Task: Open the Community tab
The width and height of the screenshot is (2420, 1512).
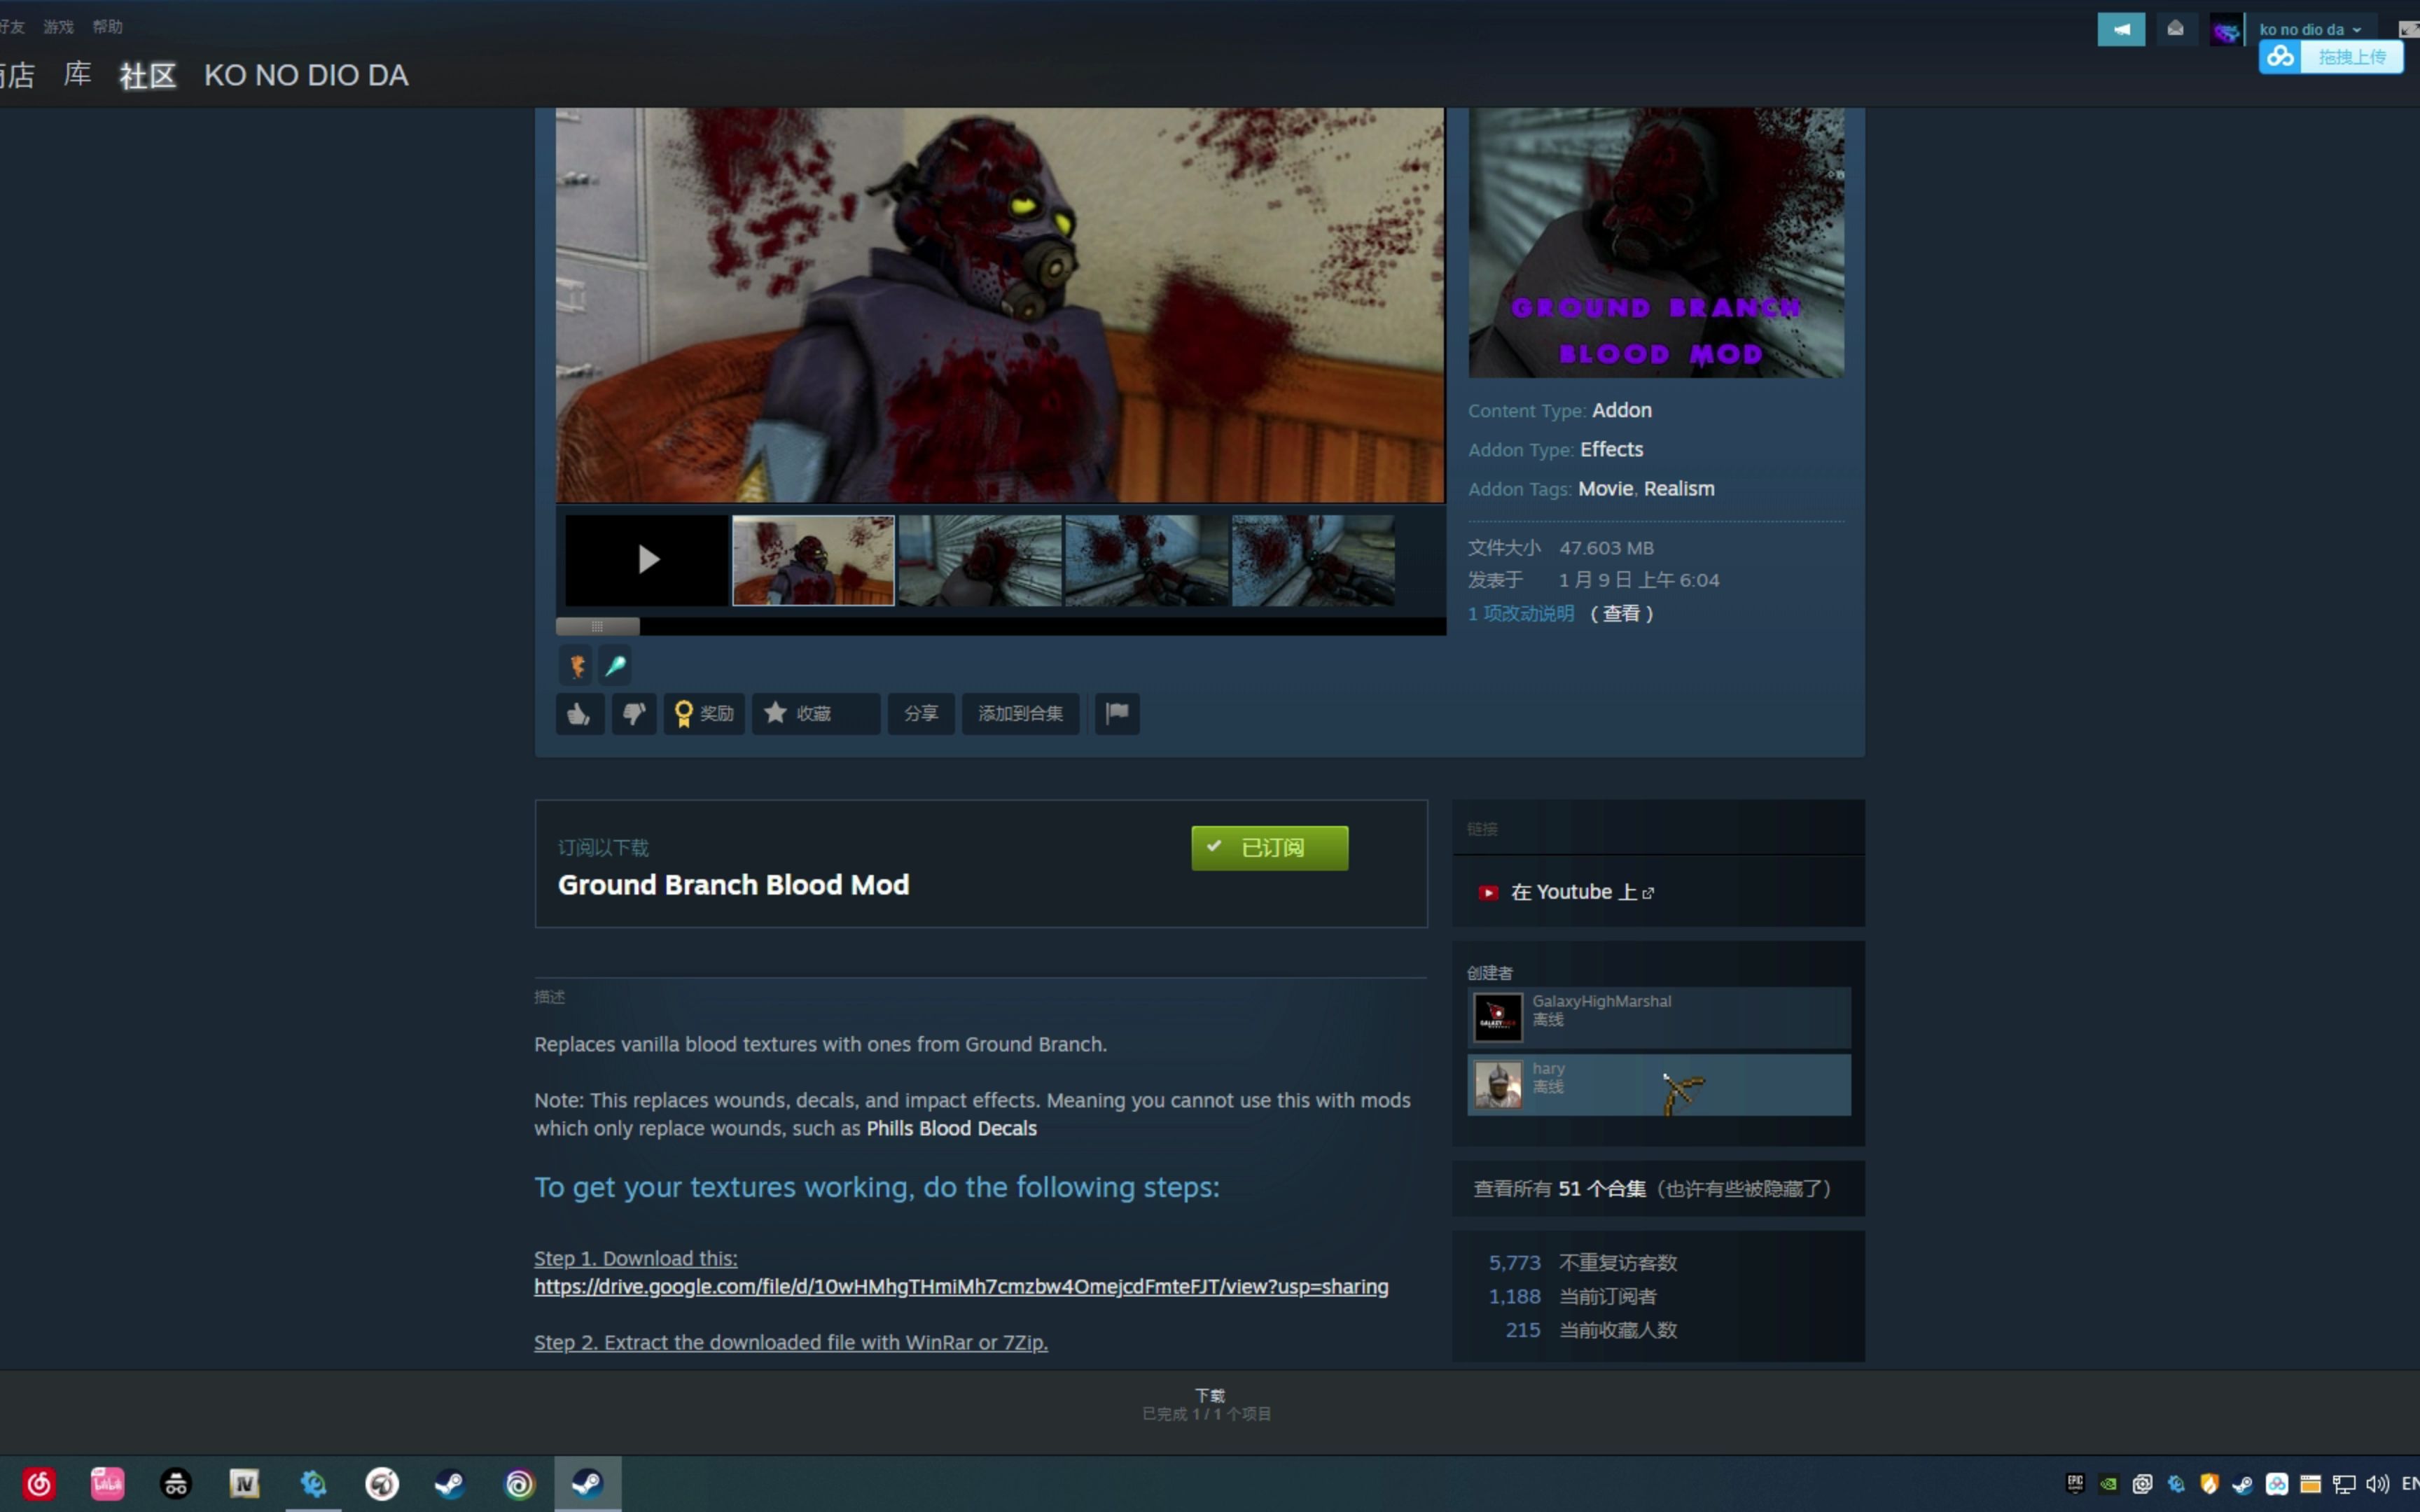Action: pyautogui.click(x=148, y=75)
